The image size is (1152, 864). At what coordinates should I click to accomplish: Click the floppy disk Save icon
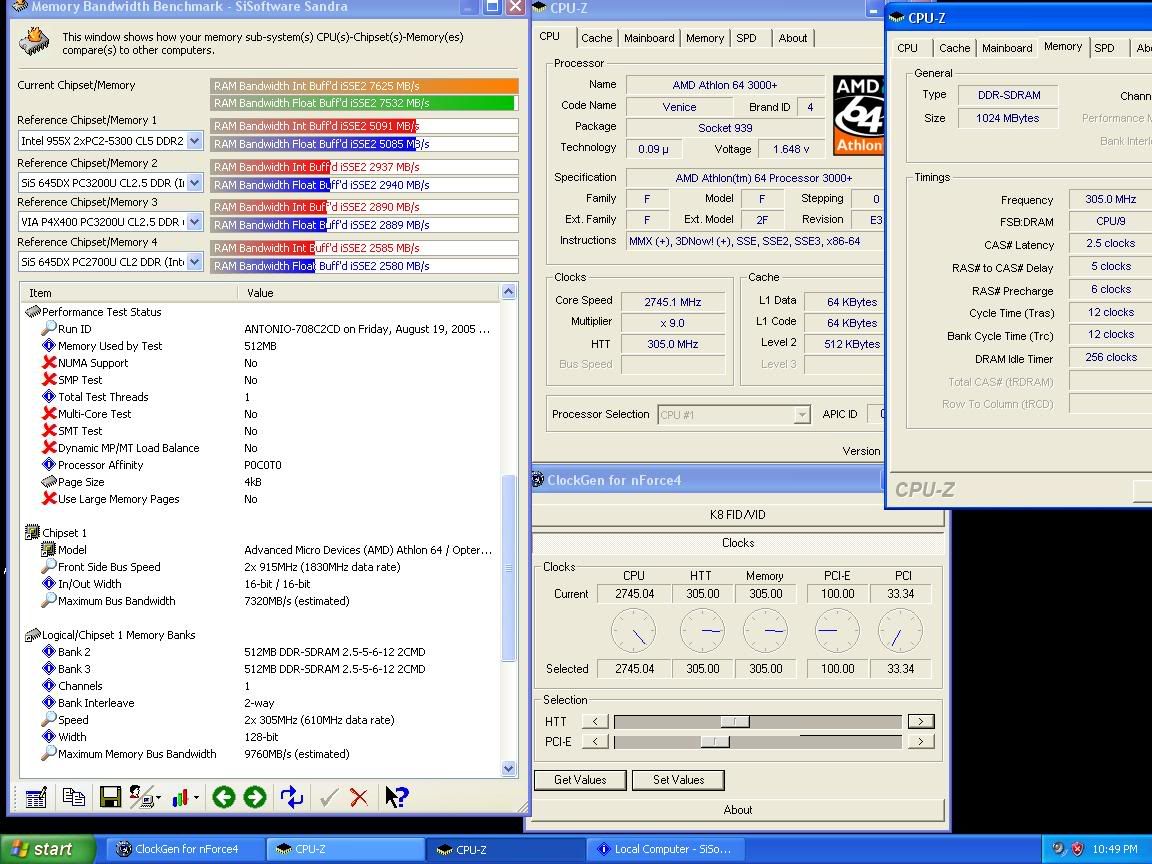(110, 797)
